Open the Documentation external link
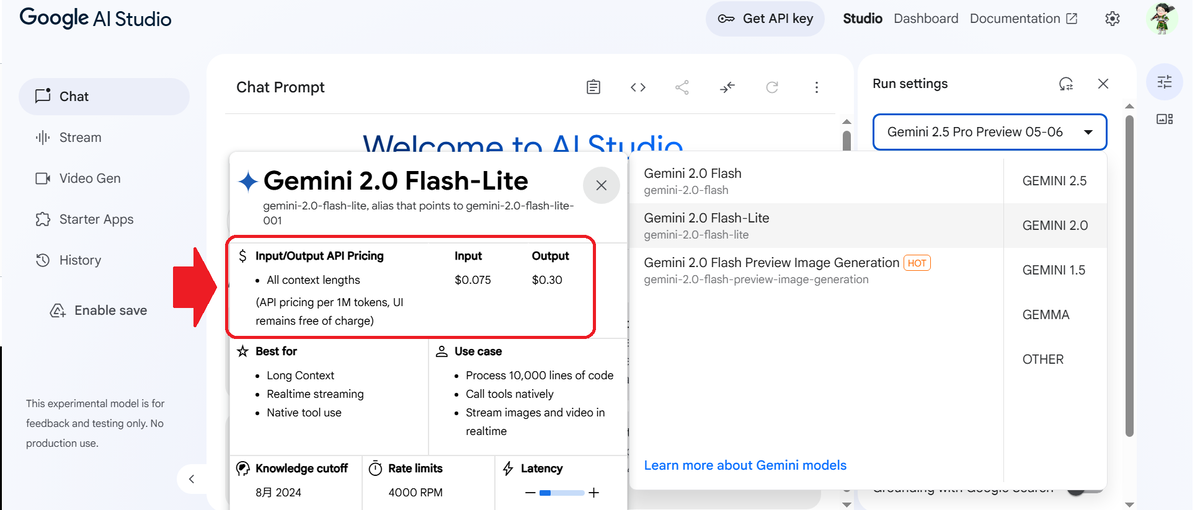Image resolution: width=1200 pixels, height=510 pixels. tap(1024, 18)
